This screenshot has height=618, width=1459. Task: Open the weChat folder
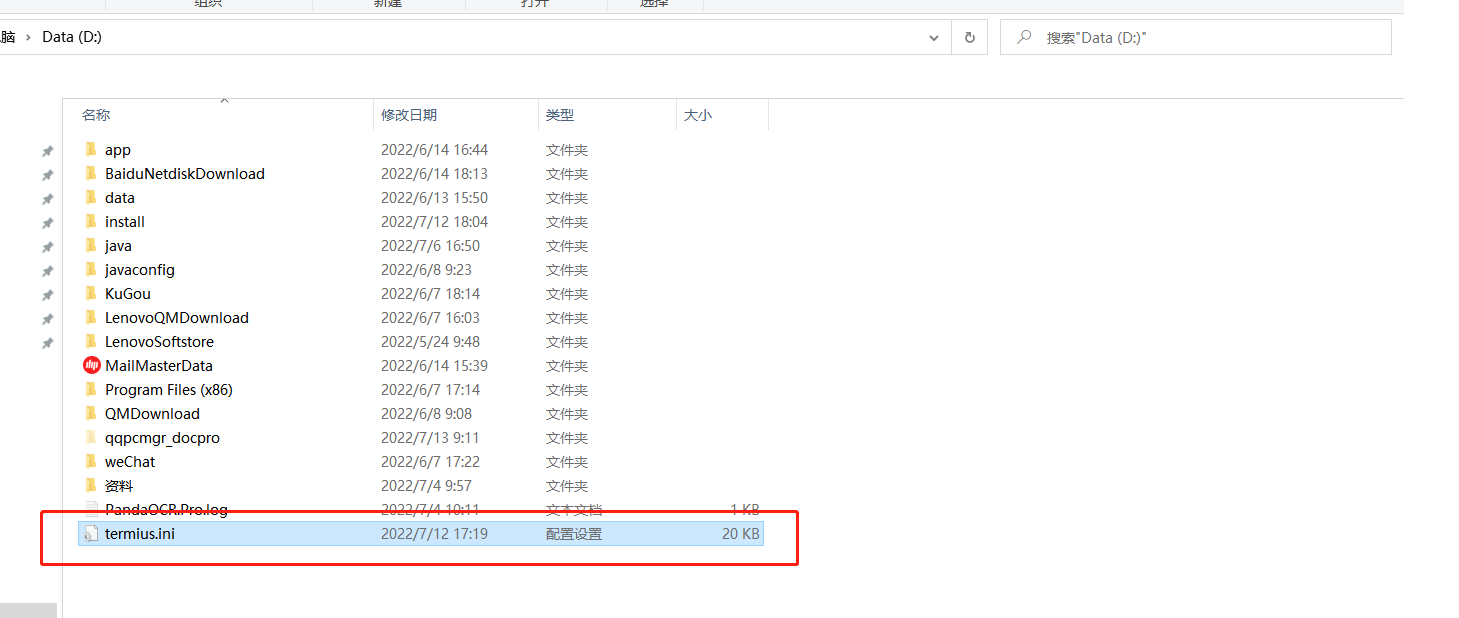pyautogui.click(x=131, y=461)
